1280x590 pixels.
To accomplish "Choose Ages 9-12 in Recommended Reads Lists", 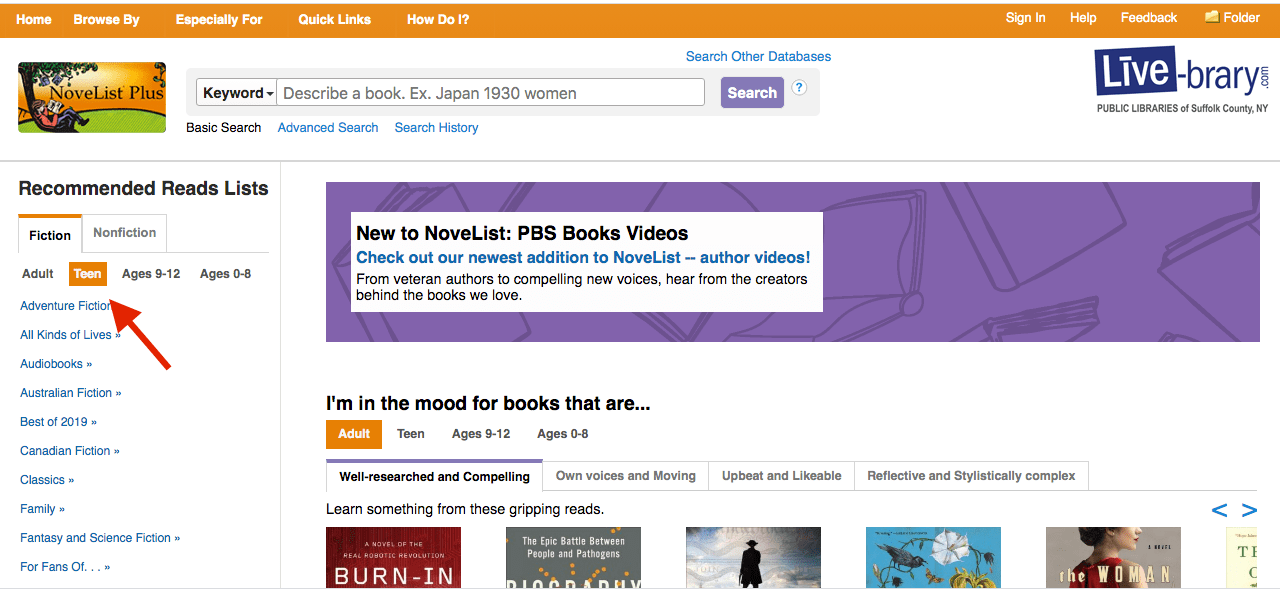I will click(x=151, y=274).
